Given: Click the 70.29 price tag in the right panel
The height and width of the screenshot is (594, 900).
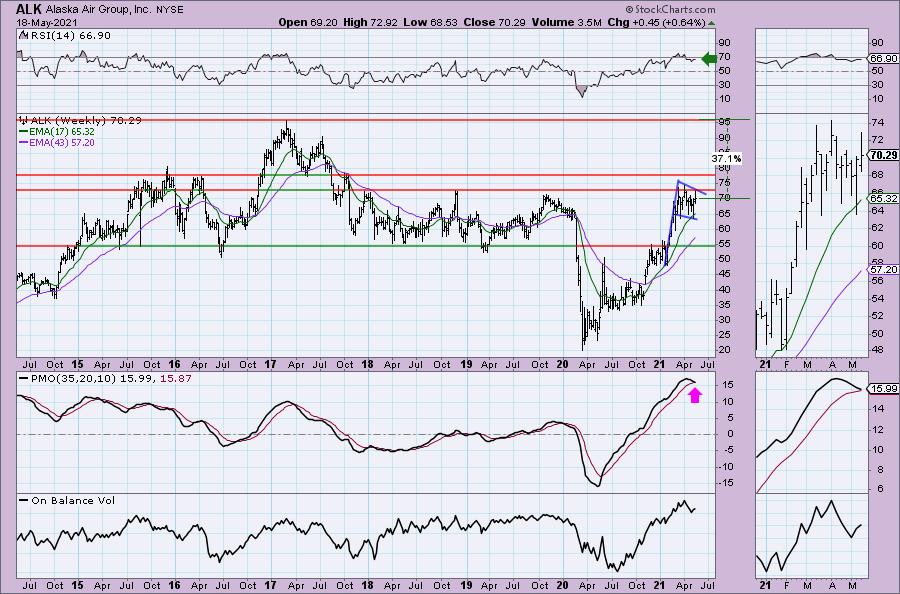Looking at the screenshot, I should tap(883, 155).
